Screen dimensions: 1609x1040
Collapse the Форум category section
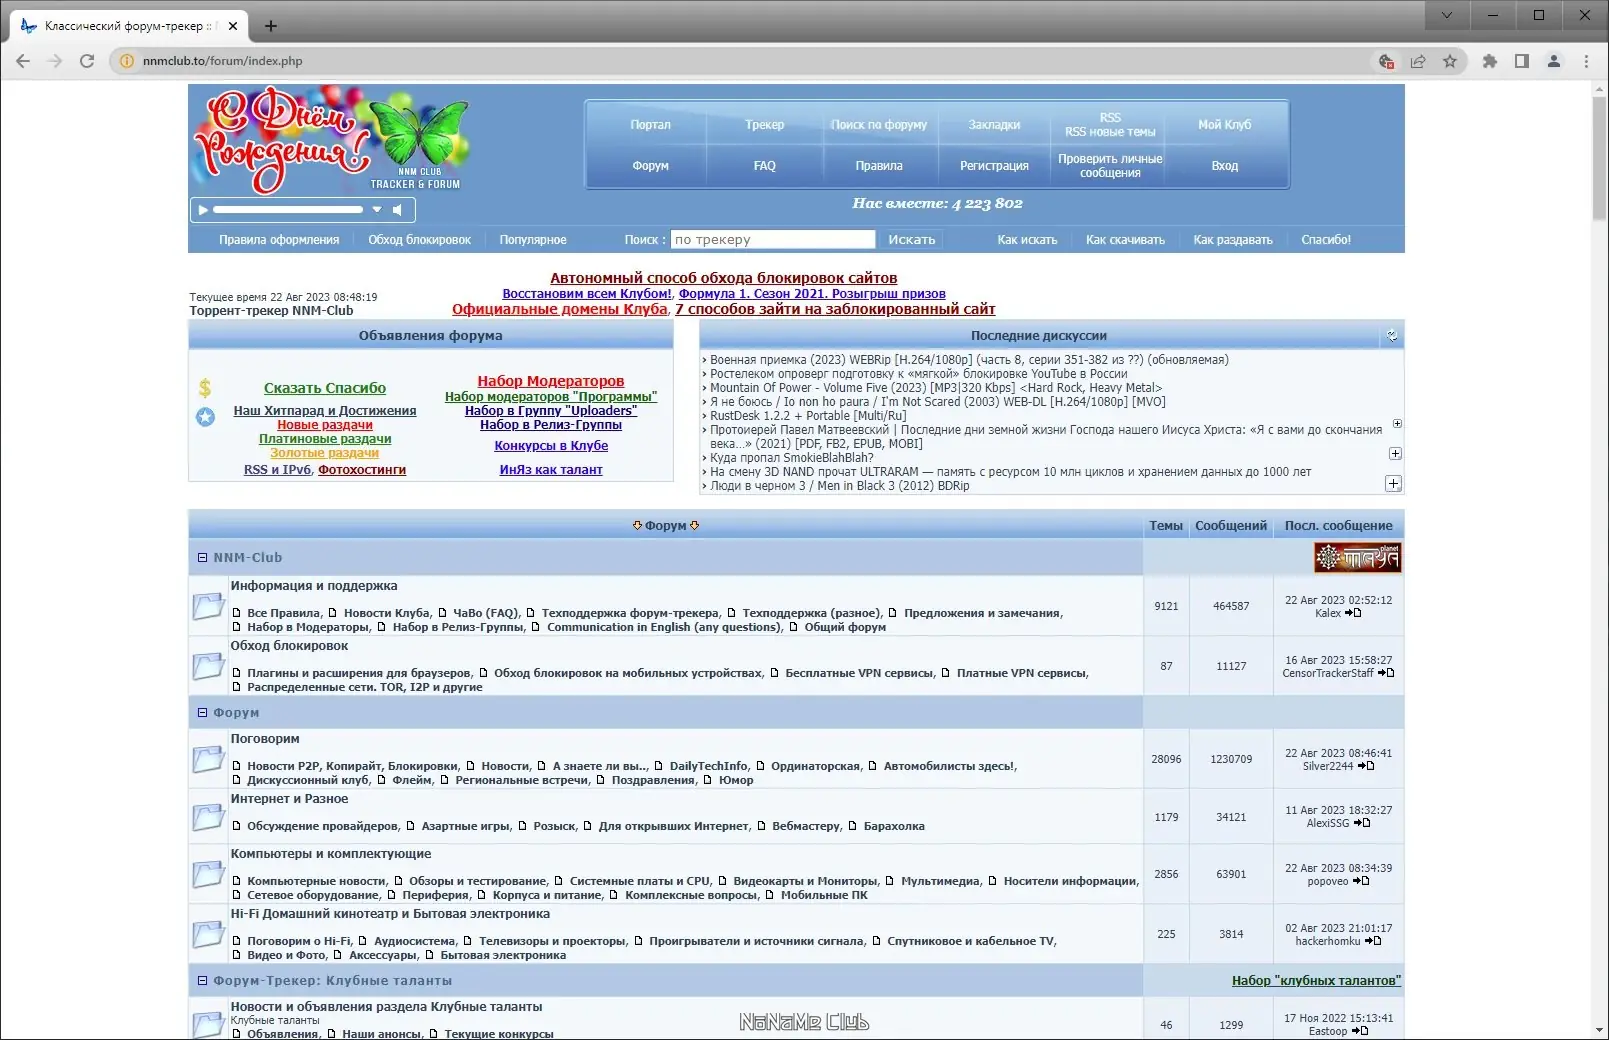(x=202, y=713)
